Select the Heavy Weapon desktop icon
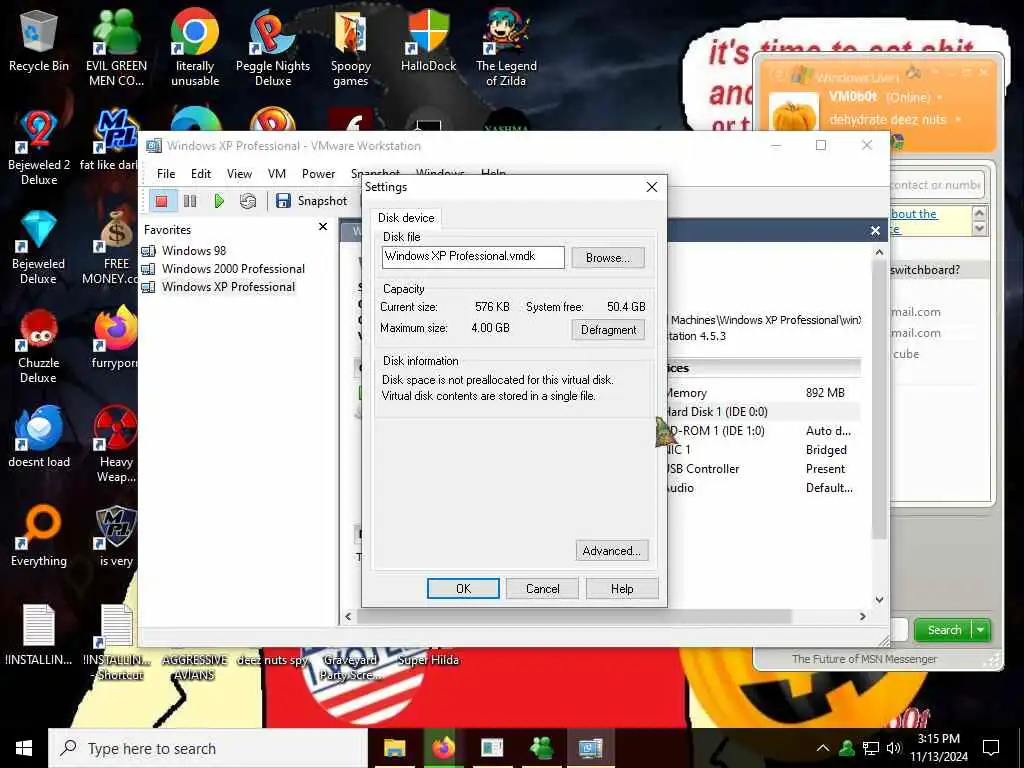The height and width of the screenshot is (768, 1024). pyautogui.click(x=116, y=445)
